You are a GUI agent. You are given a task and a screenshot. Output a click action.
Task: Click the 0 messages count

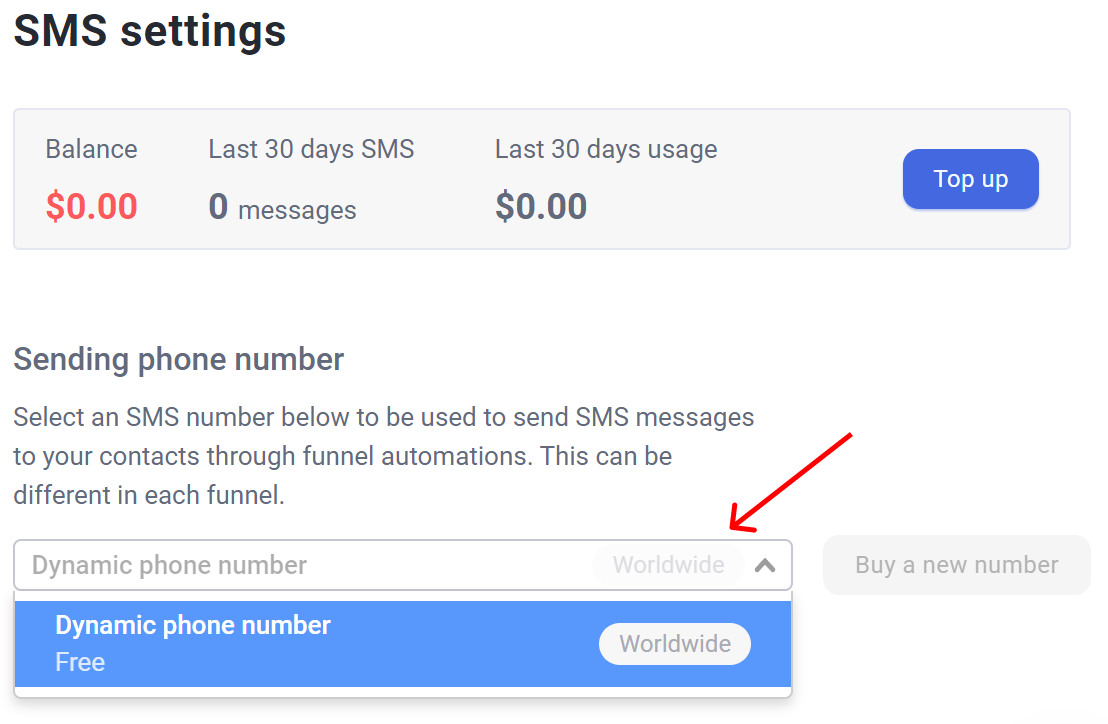click(x=282, y=208)
